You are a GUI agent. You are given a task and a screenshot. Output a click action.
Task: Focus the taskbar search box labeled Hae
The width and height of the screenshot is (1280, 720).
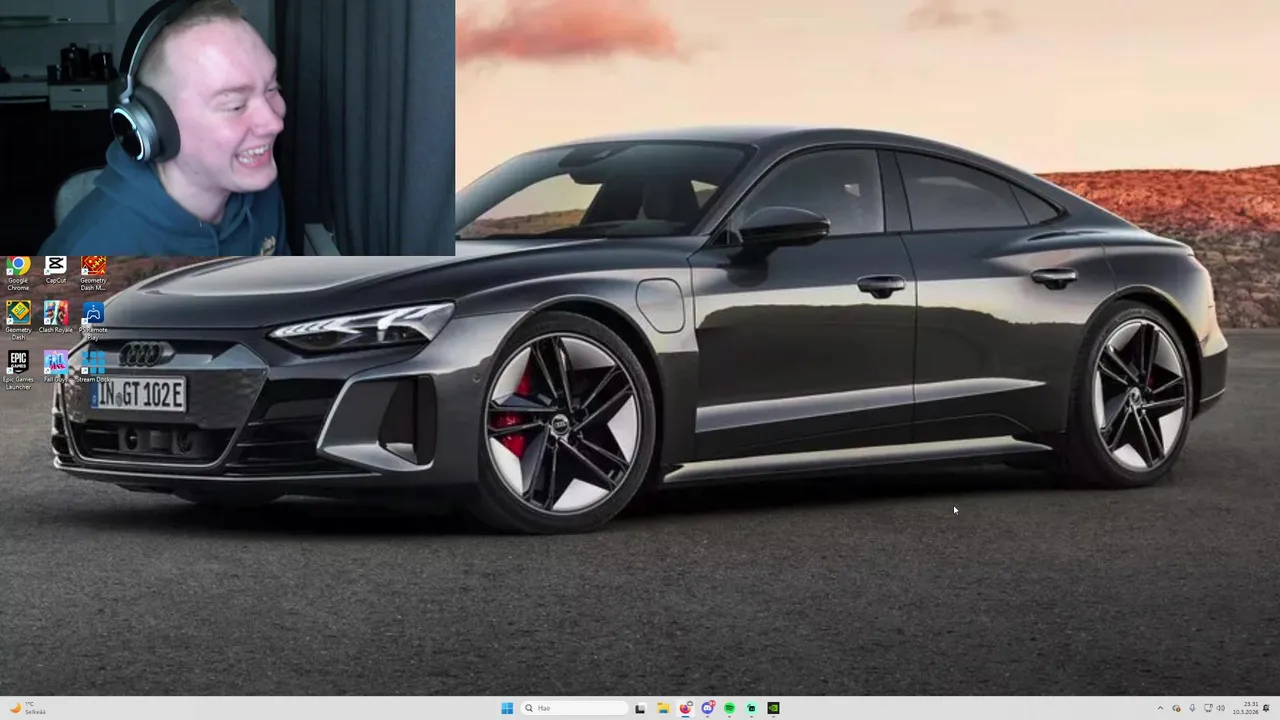[x=574, y=708]
